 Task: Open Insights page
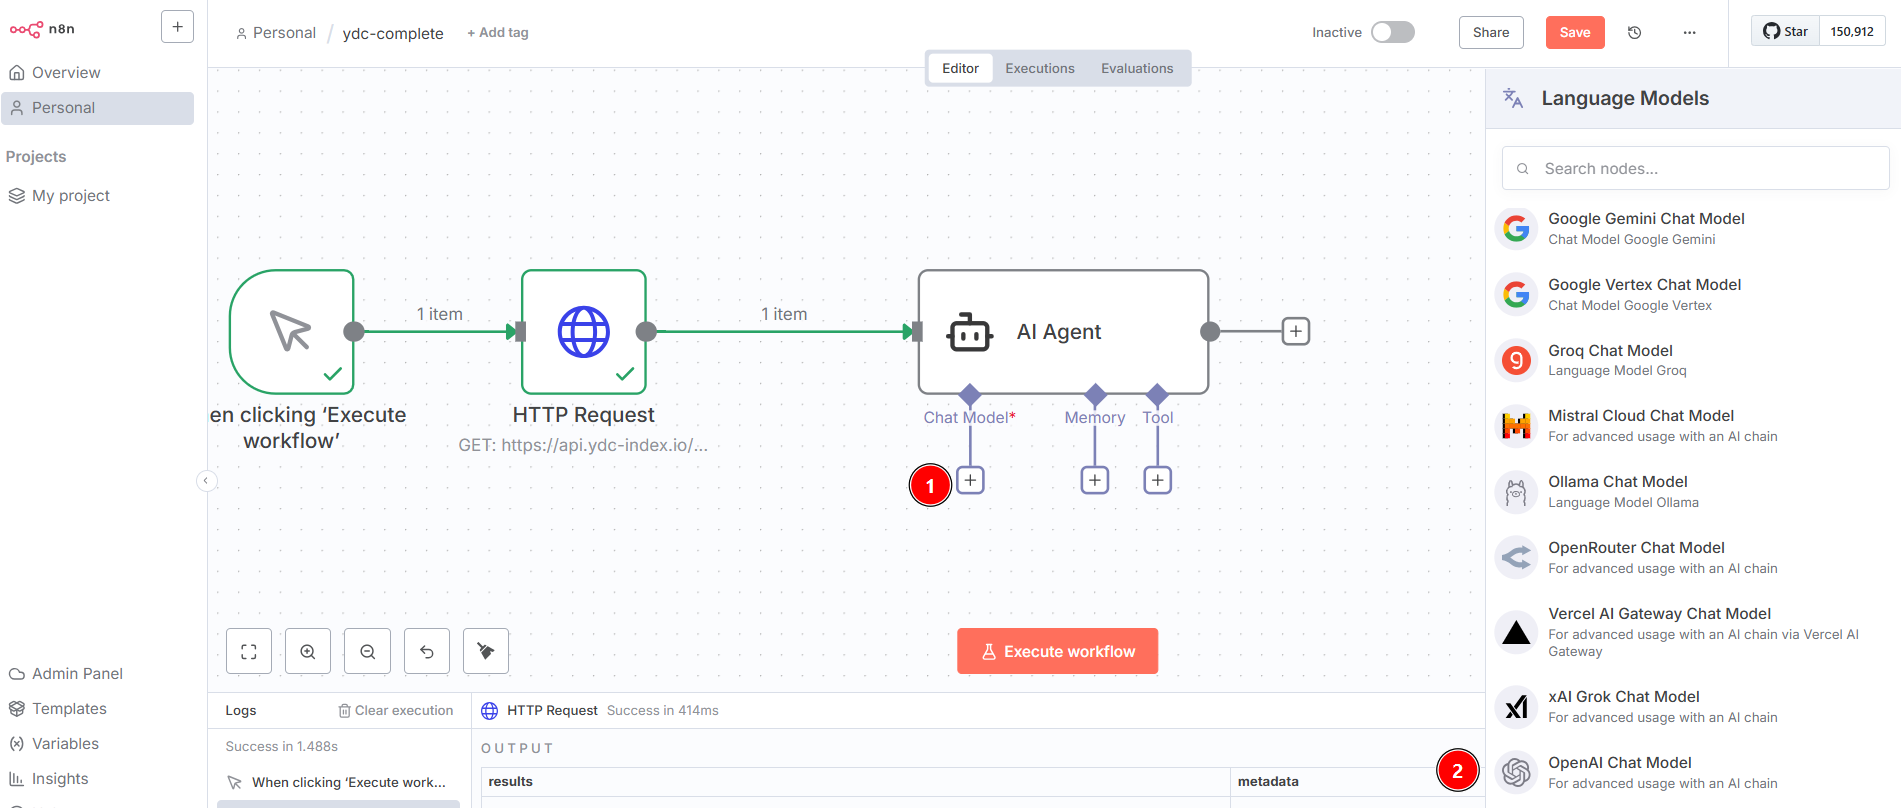pos(60,779)
